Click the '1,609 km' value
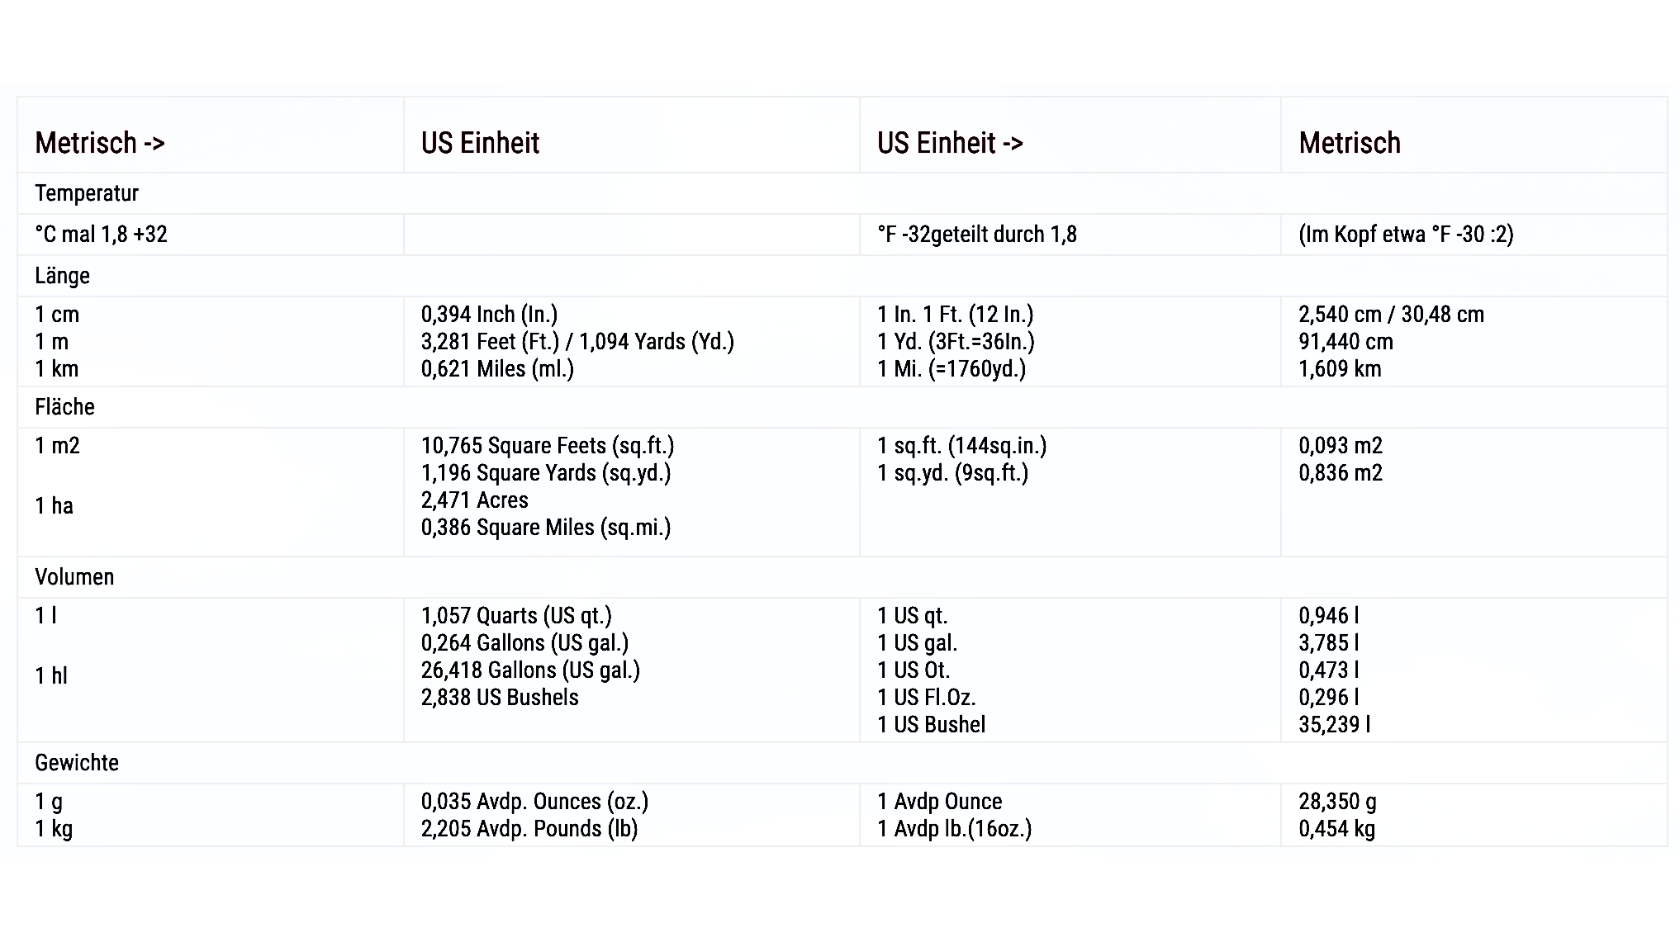This screenshot has height=945, width=1680. [1340, 368]
